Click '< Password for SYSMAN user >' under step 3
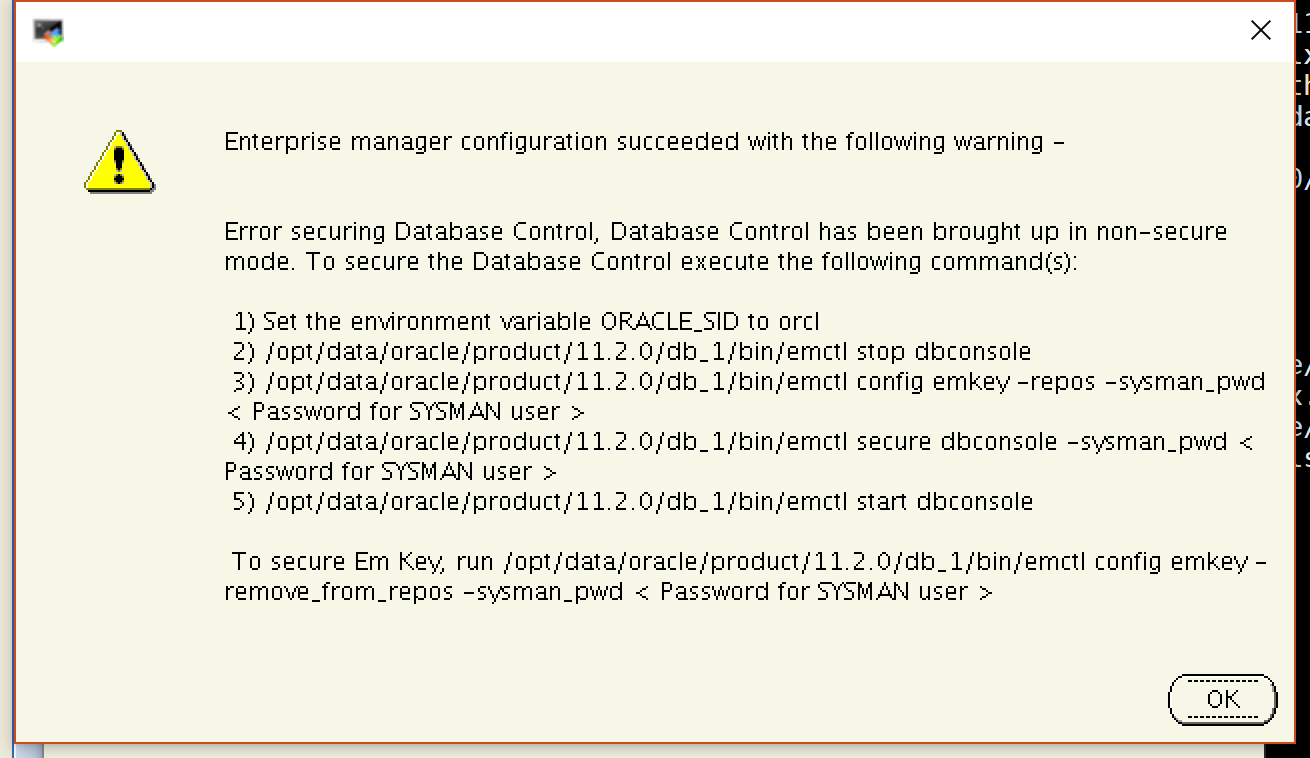Image resolution: width=1310 pixels, height=758 pixels. (x=405, y=412)
